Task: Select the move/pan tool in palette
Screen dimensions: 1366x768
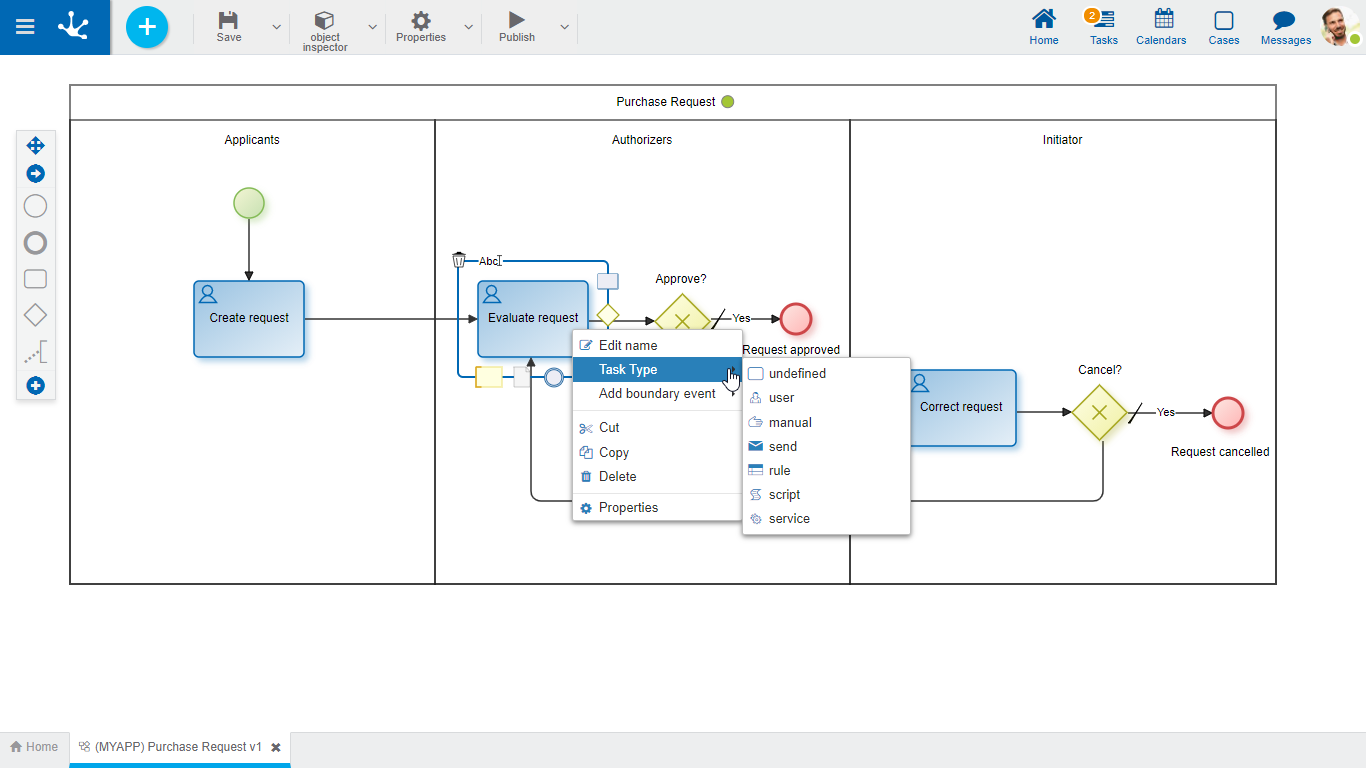Action: [x=35, y=146]
